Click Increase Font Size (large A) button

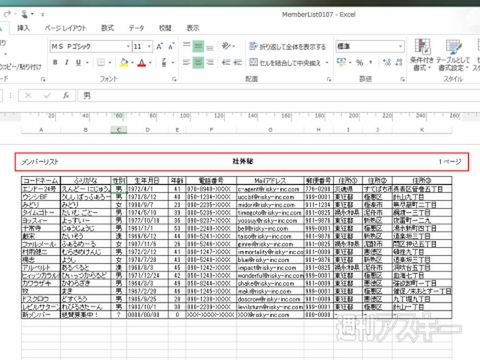(x=159, y=46)
